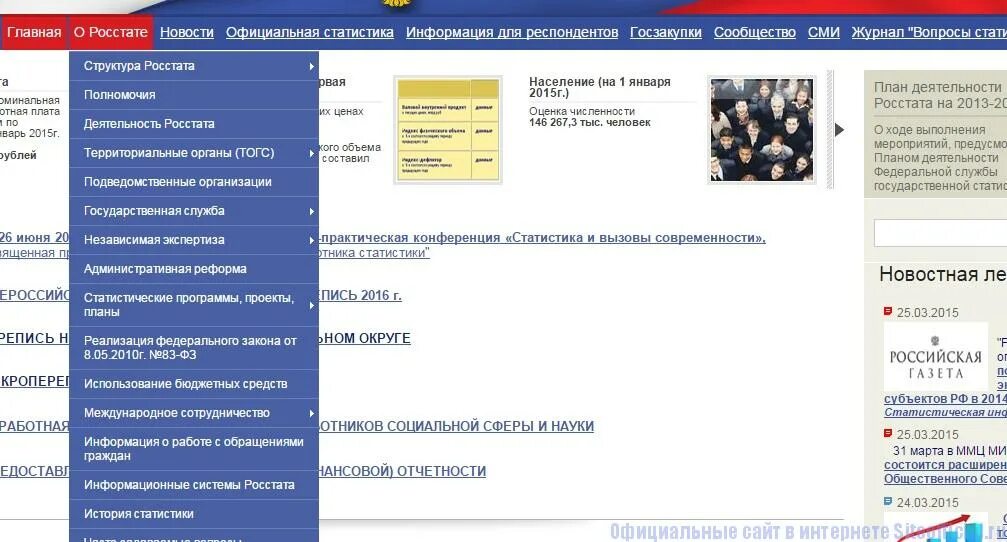
Task: Choose Административная реформа menu entry
Action: [194, 269]
